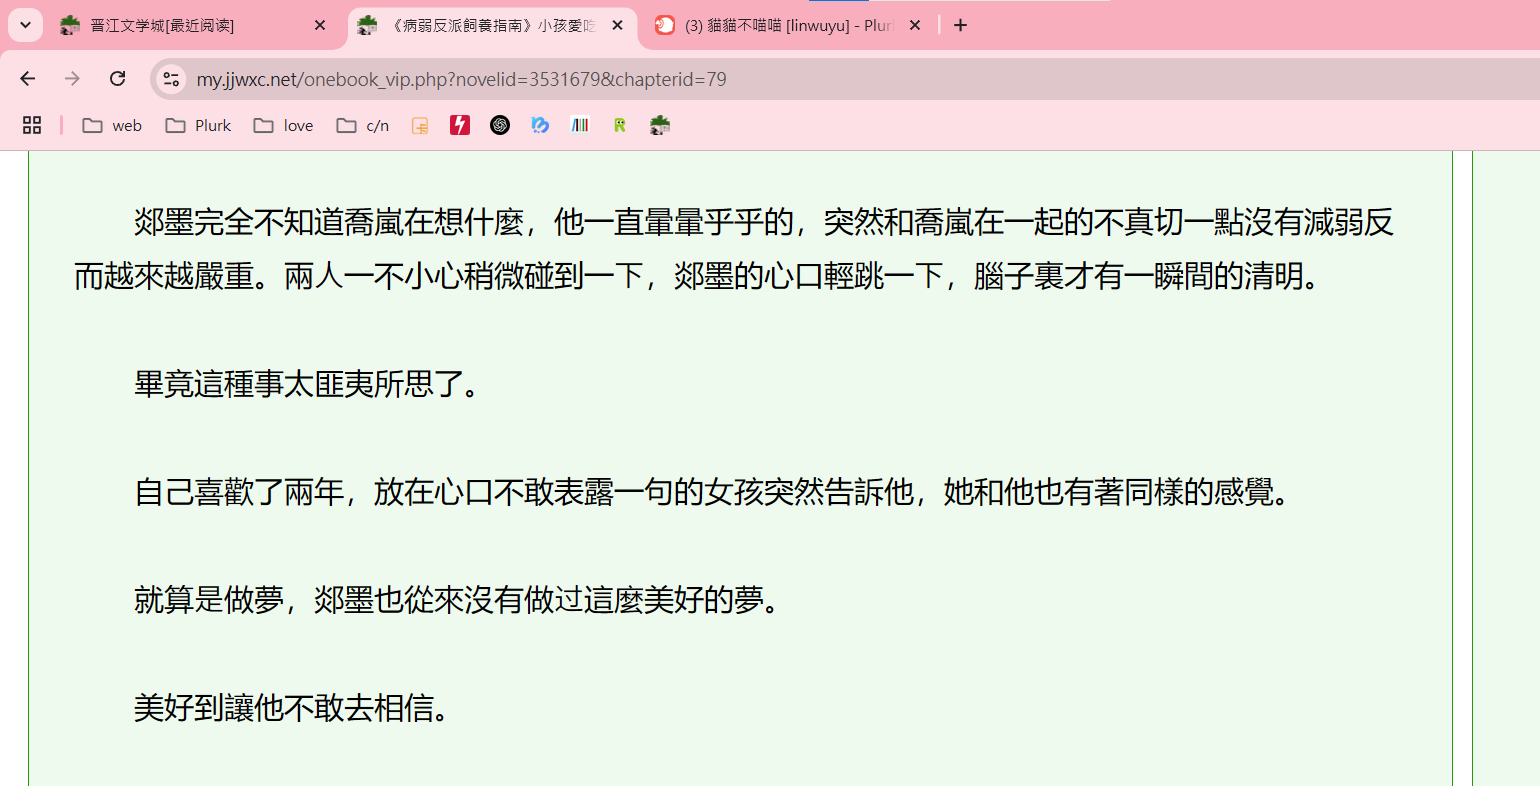Go forward to next page
Image resolution: width=1540 pixels, height=786 pixels.
[72, 79]
